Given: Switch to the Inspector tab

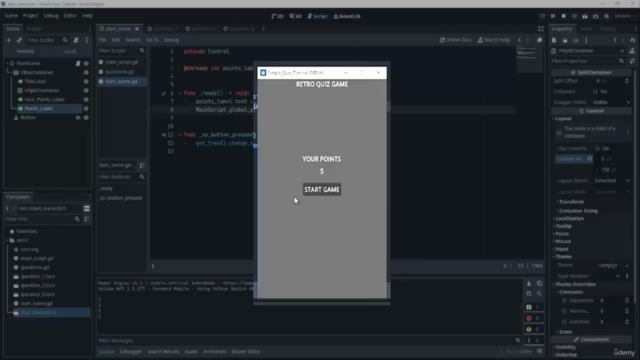Looking at the screenshot, I should tap(562, 29).
